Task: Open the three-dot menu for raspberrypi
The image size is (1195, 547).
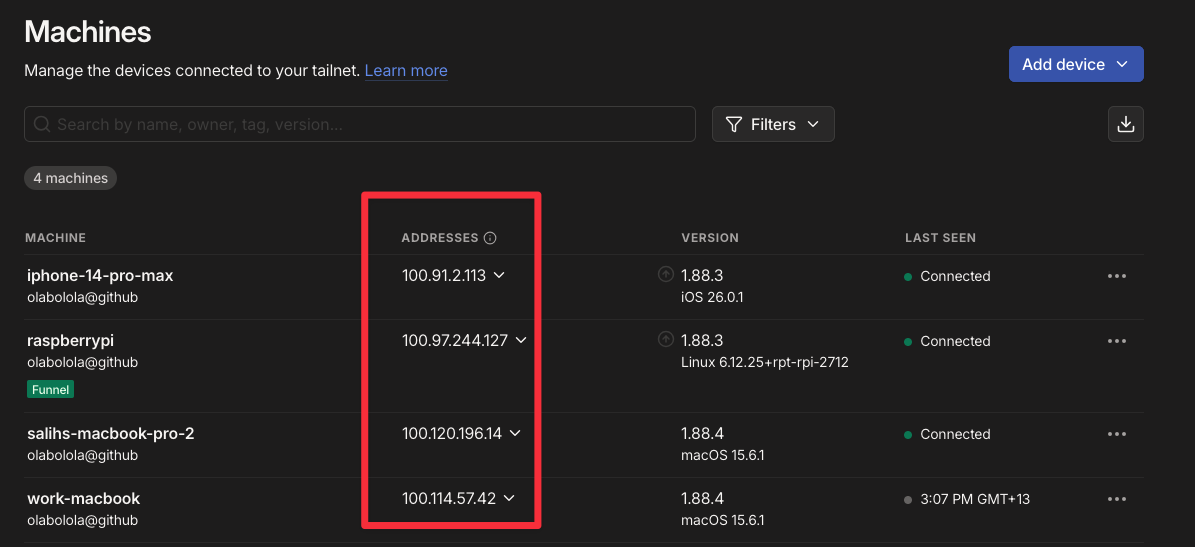Action: coord(1117,341)
